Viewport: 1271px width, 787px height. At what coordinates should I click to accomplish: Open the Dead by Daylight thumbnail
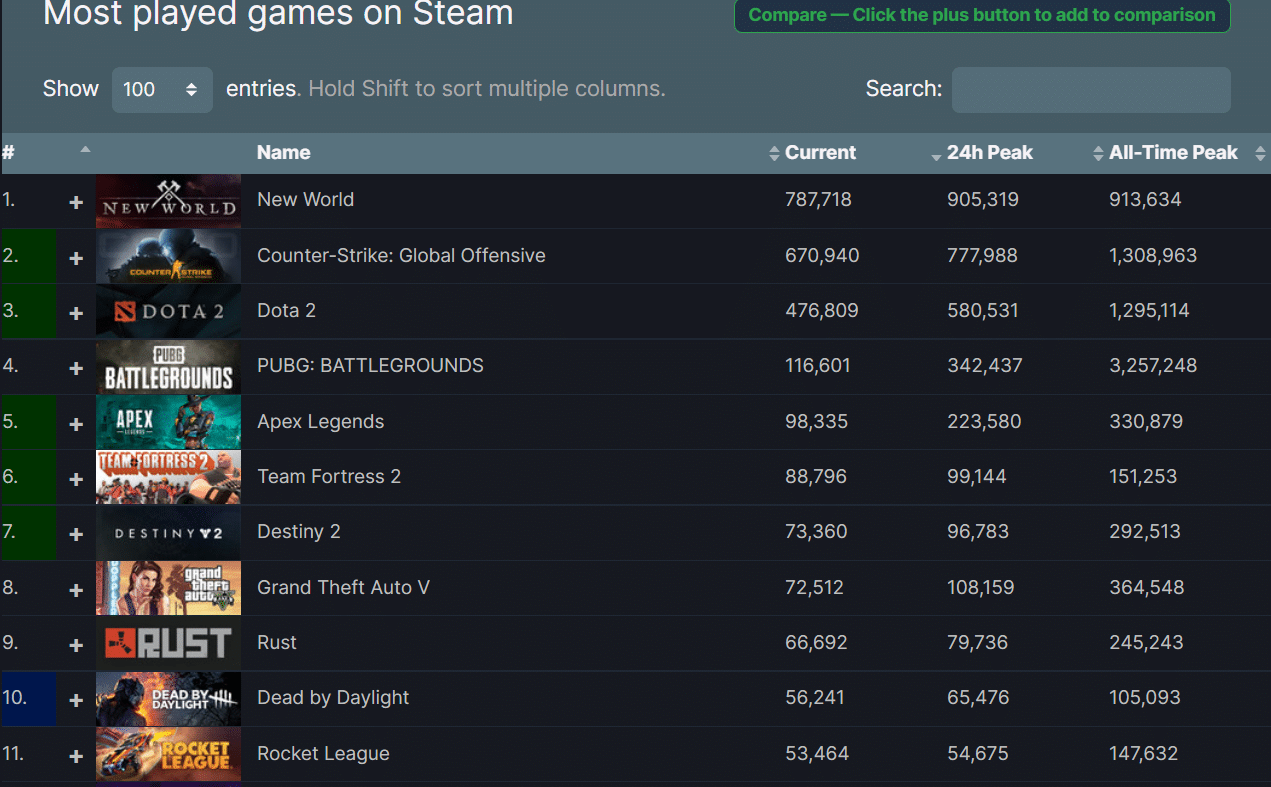168,699
